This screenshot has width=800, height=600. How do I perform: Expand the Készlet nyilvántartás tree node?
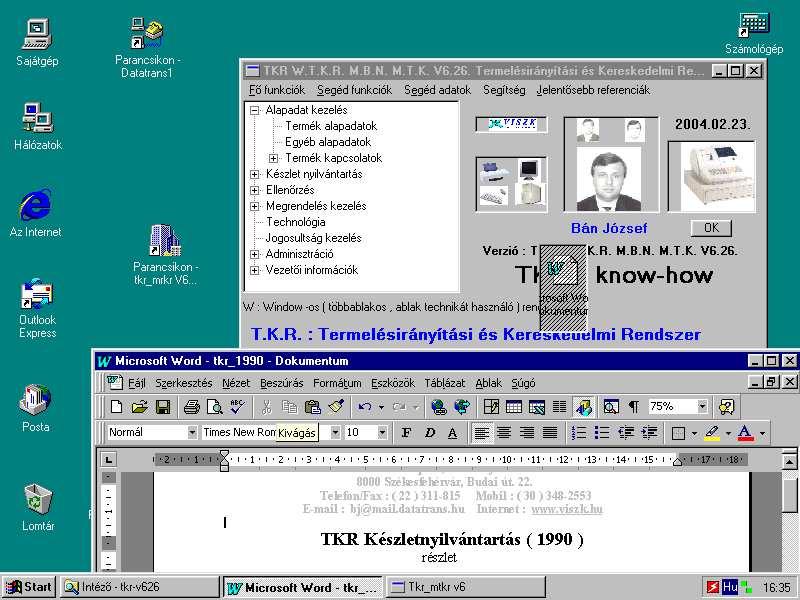(x=255, y=174)
